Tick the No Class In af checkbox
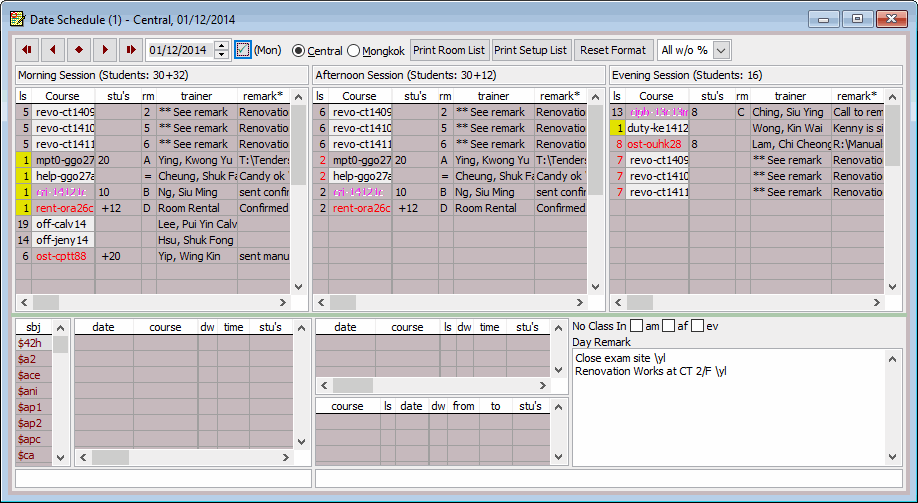This screenshot has height=503, width=918. point(668,326)
